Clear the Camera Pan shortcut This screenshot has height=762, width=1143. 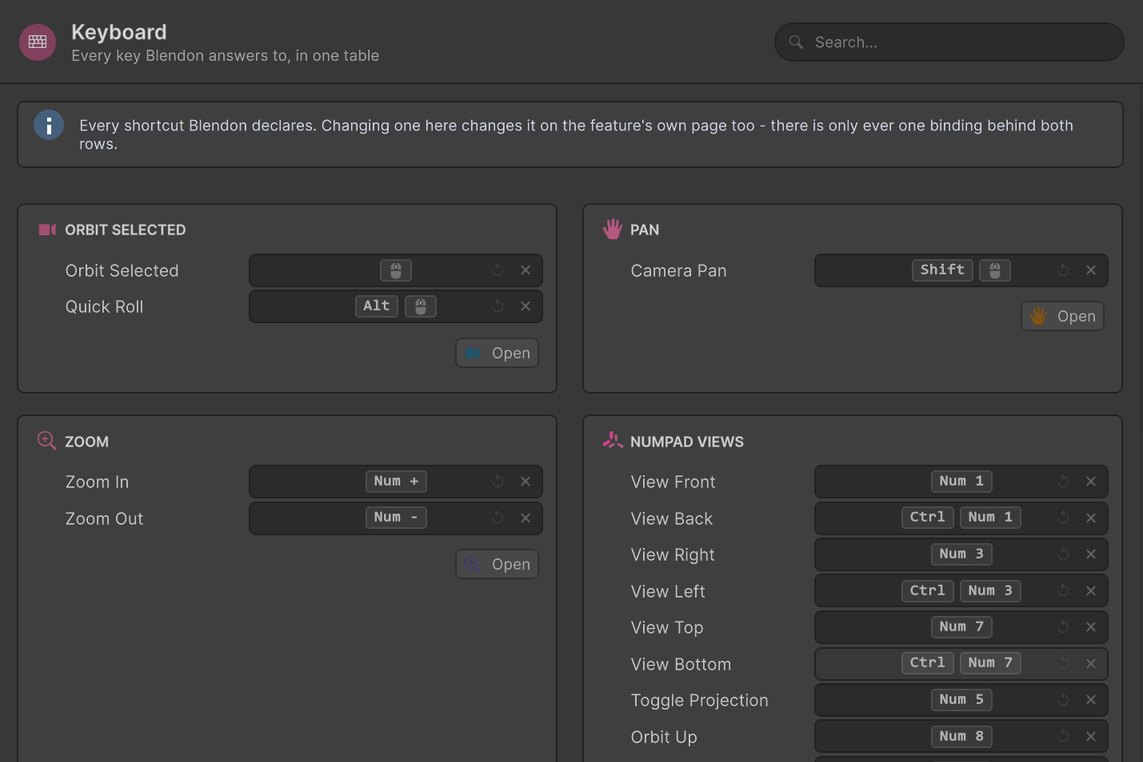pyautogui.click(x=1091, y=271)
